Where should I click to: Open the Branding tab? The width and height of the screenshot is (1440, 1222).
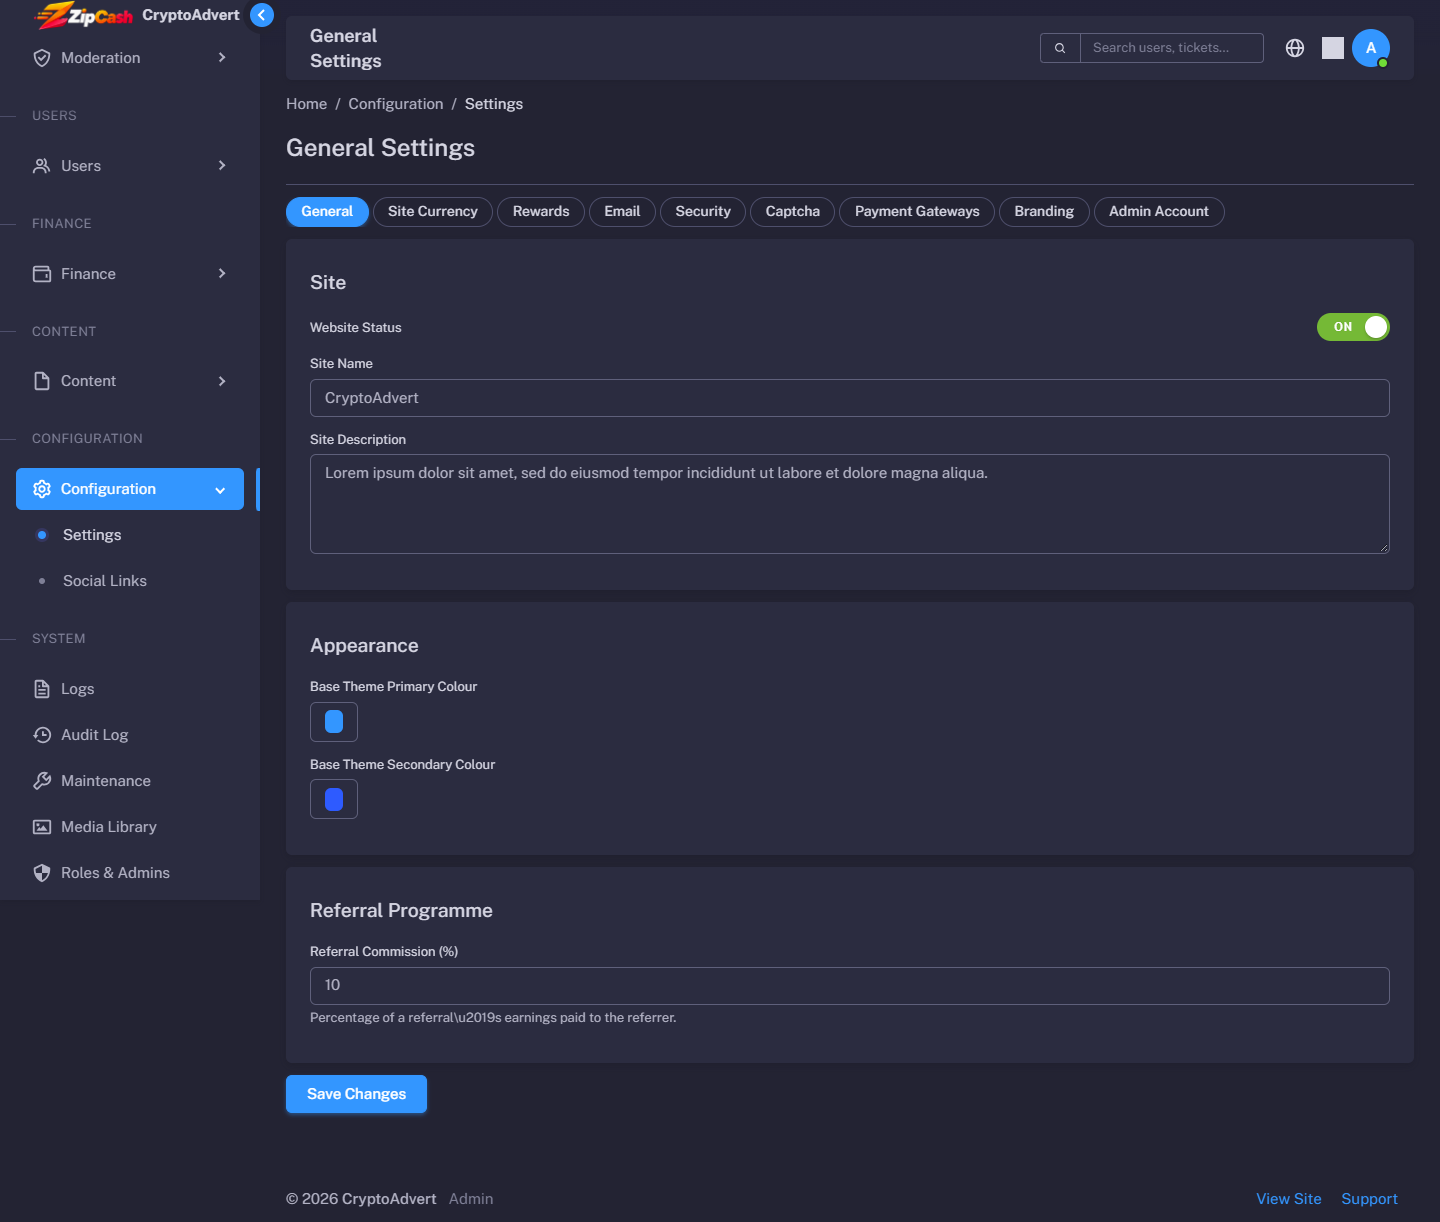(x=1044, y=212)
